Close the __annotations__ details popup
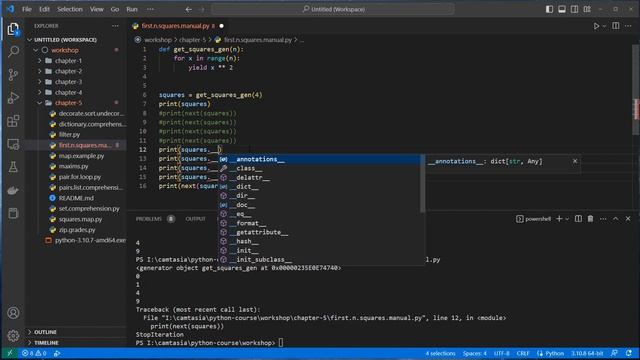640x360 pixels. point(575,161)
